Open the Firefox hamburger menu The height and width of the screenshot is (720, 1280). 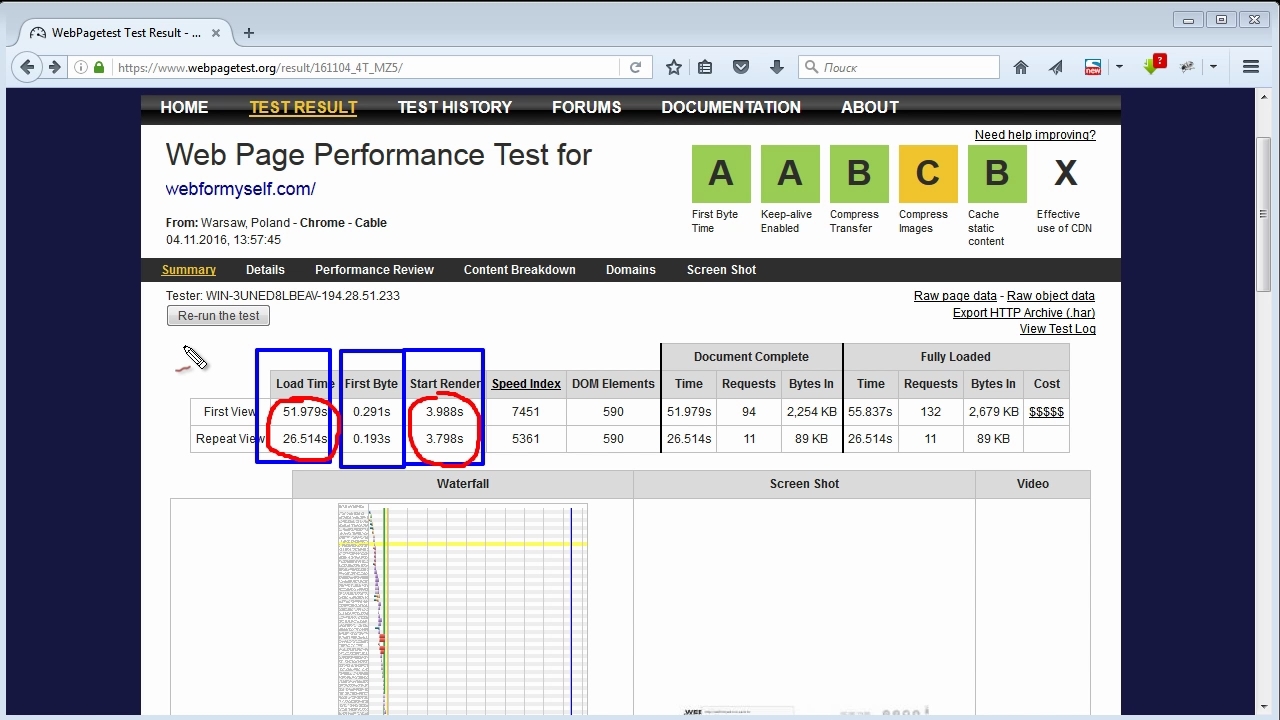pyautogui.click(x=1251, y=67)
